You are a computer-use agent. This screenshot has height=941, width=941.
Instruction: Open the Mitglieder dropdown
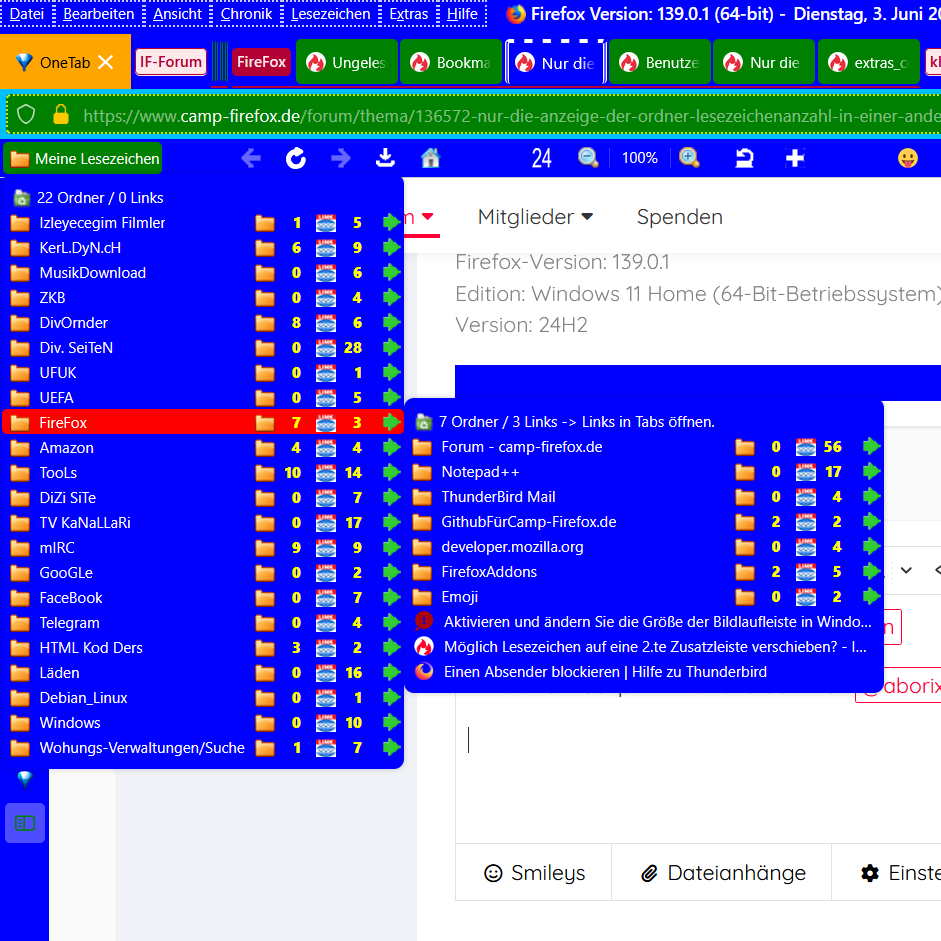pos(535,217)
